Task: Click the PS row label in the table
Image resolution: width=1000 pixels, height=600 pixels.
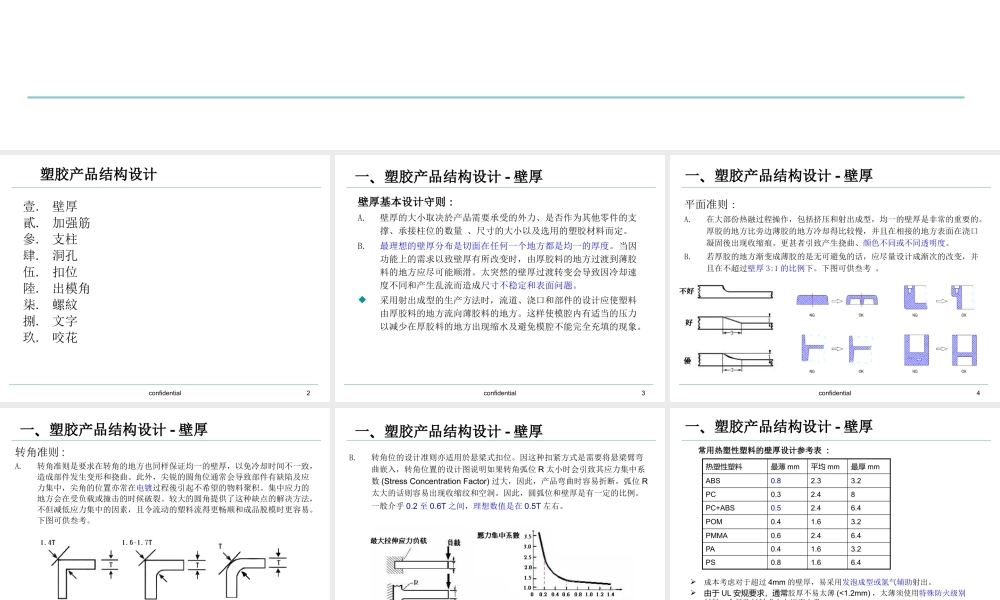Action: coord(710,562)
